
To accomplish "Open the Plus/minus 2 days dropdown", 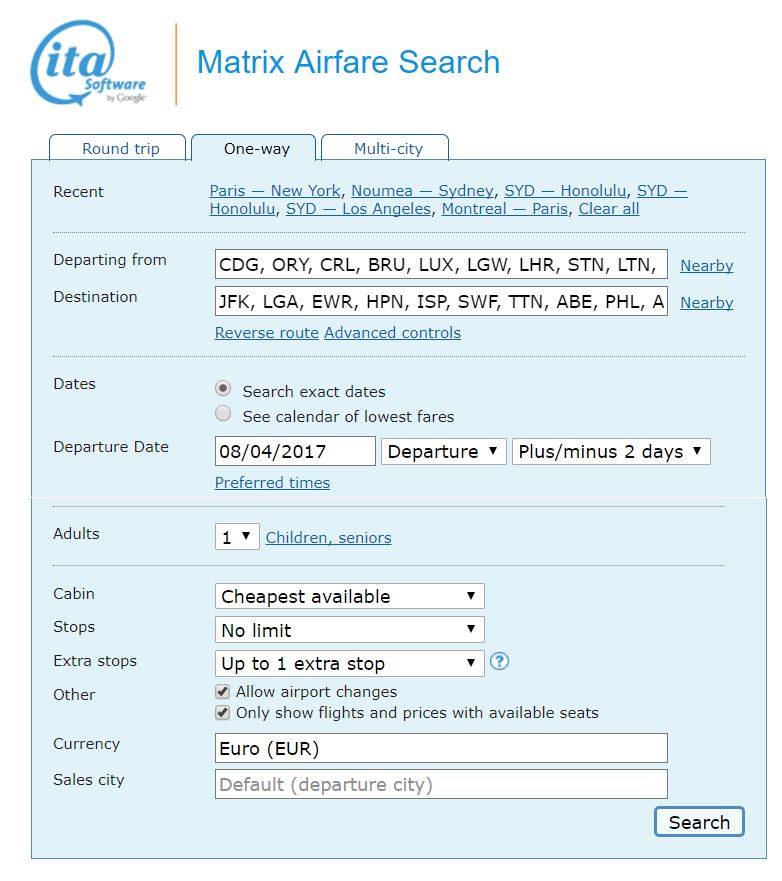I will click(x=611, y=451).
